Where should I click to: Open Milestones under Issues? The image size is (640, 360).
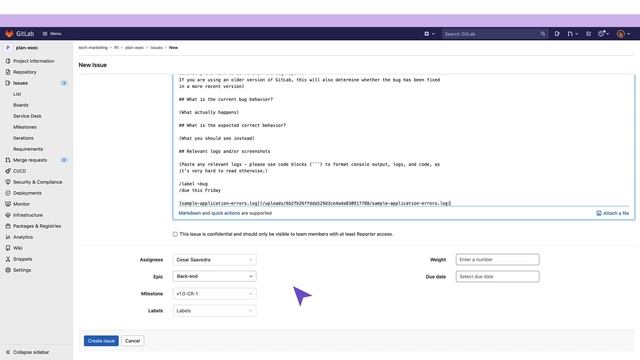(24, 127)
